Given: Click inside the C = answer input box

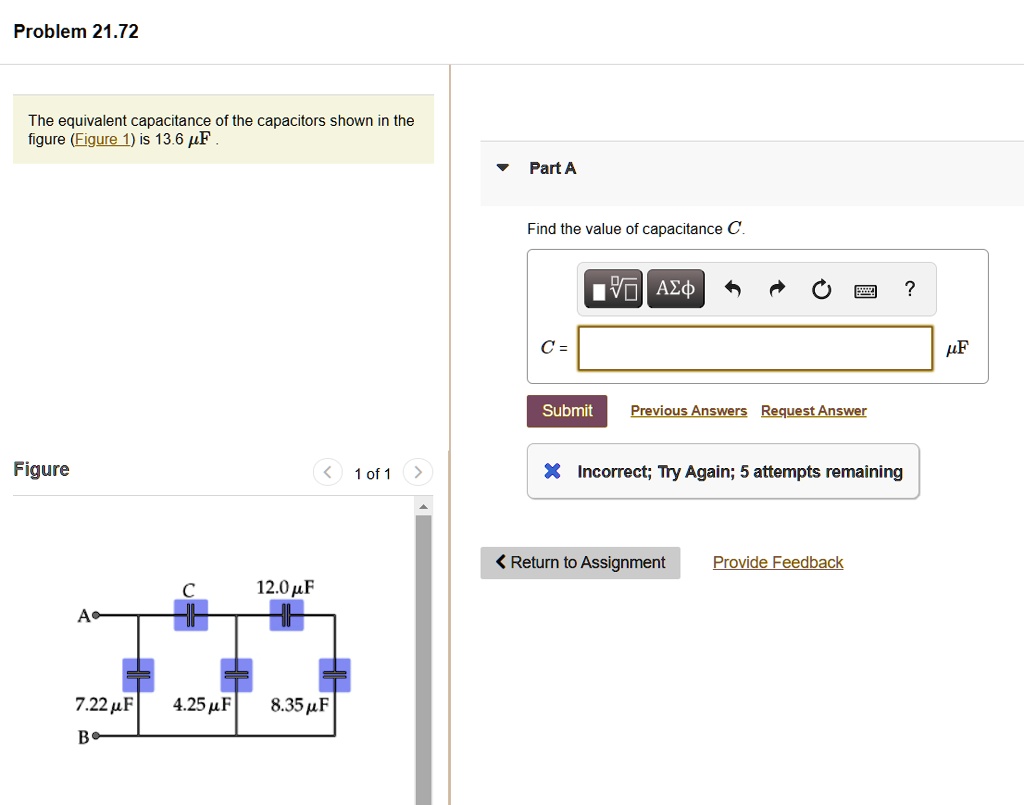Looking at the screenshot, I should pos(754,348).
